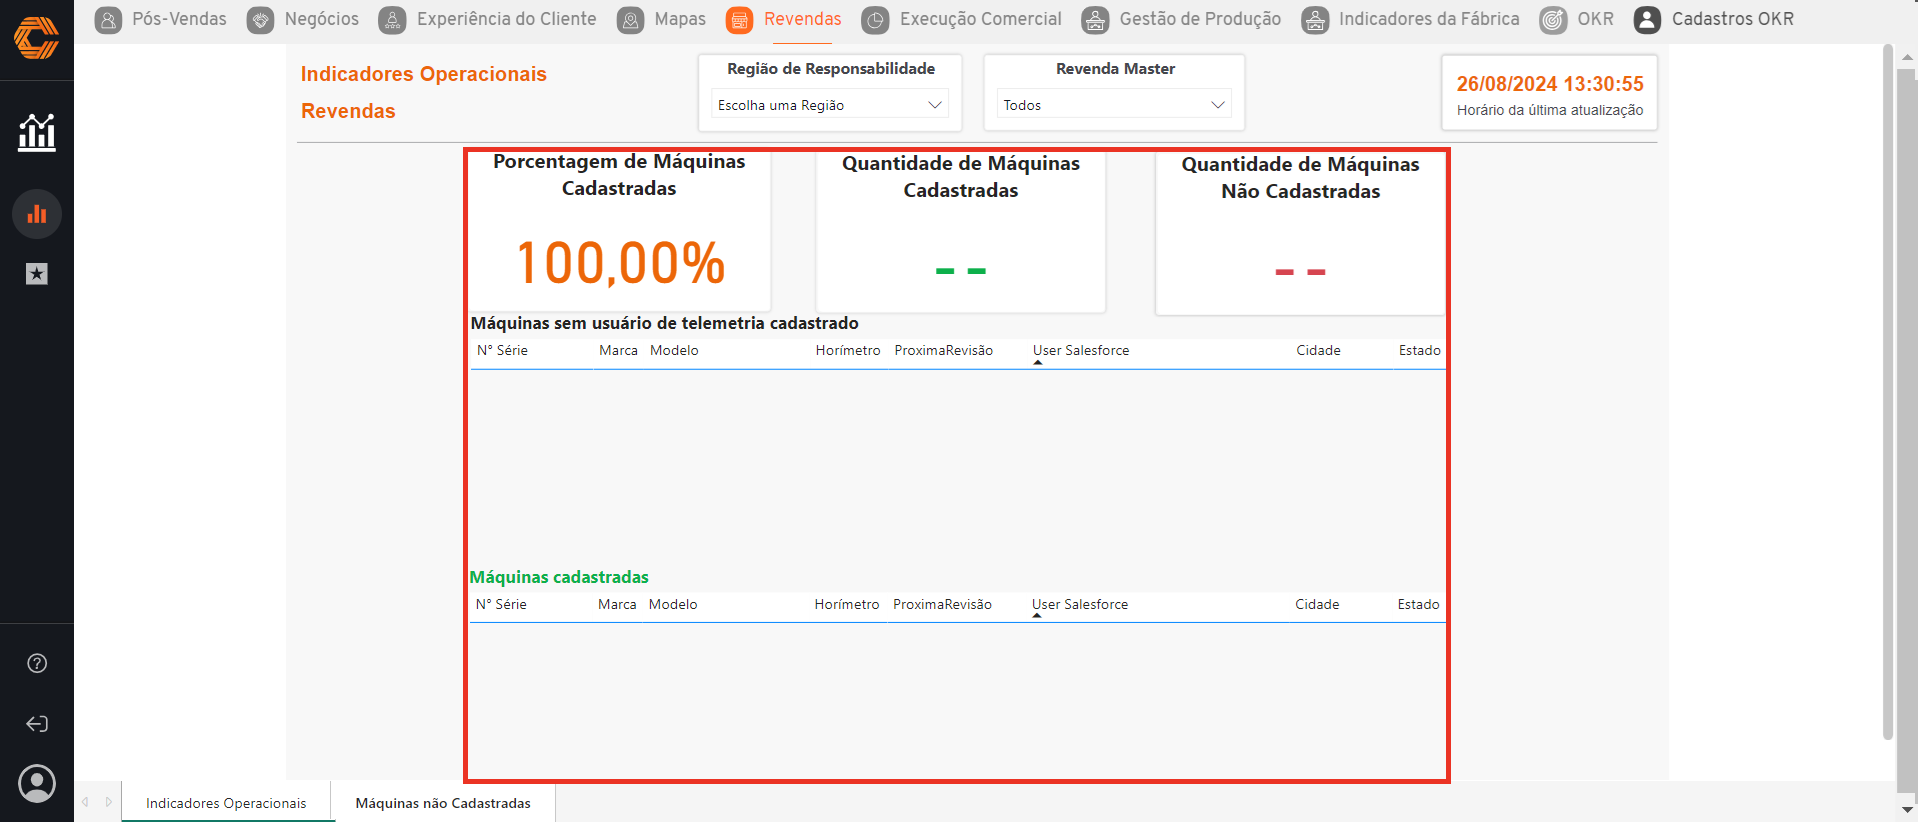Click the Quantidade de Máquinas Não Cadastradas card
This screenshot has height=822, width=1918.
click(x=1300, y=233)
